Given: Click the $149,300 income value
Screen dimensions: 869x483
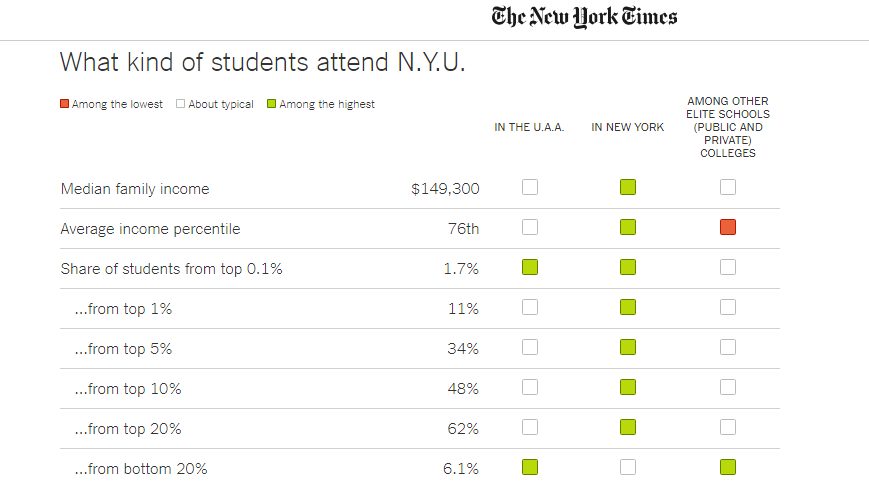Looking at the screenshot, I should [445, 189].
